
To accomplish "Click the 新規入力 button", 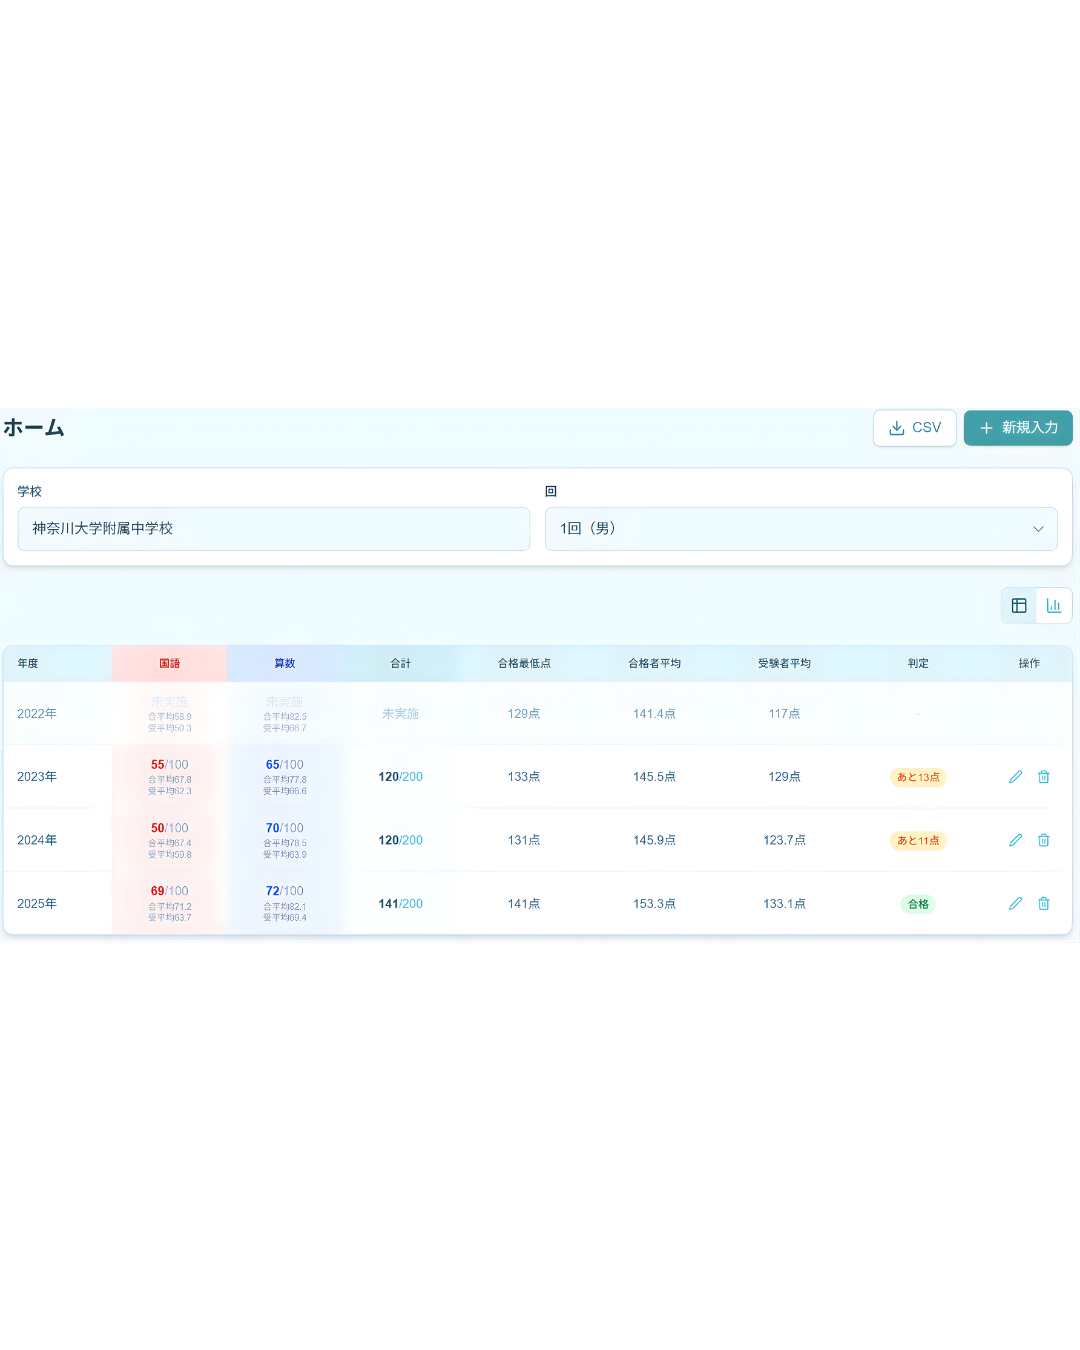I will 1018,427.
